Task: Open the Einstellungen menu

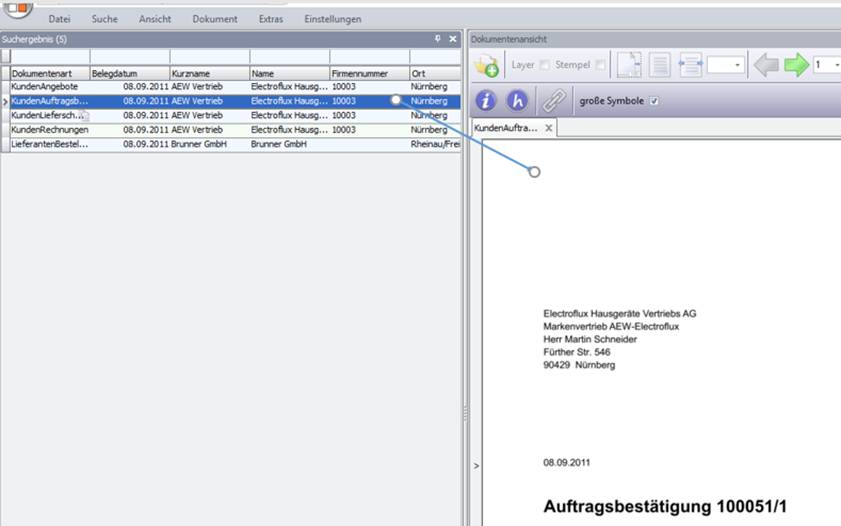Action: [333, 19]
